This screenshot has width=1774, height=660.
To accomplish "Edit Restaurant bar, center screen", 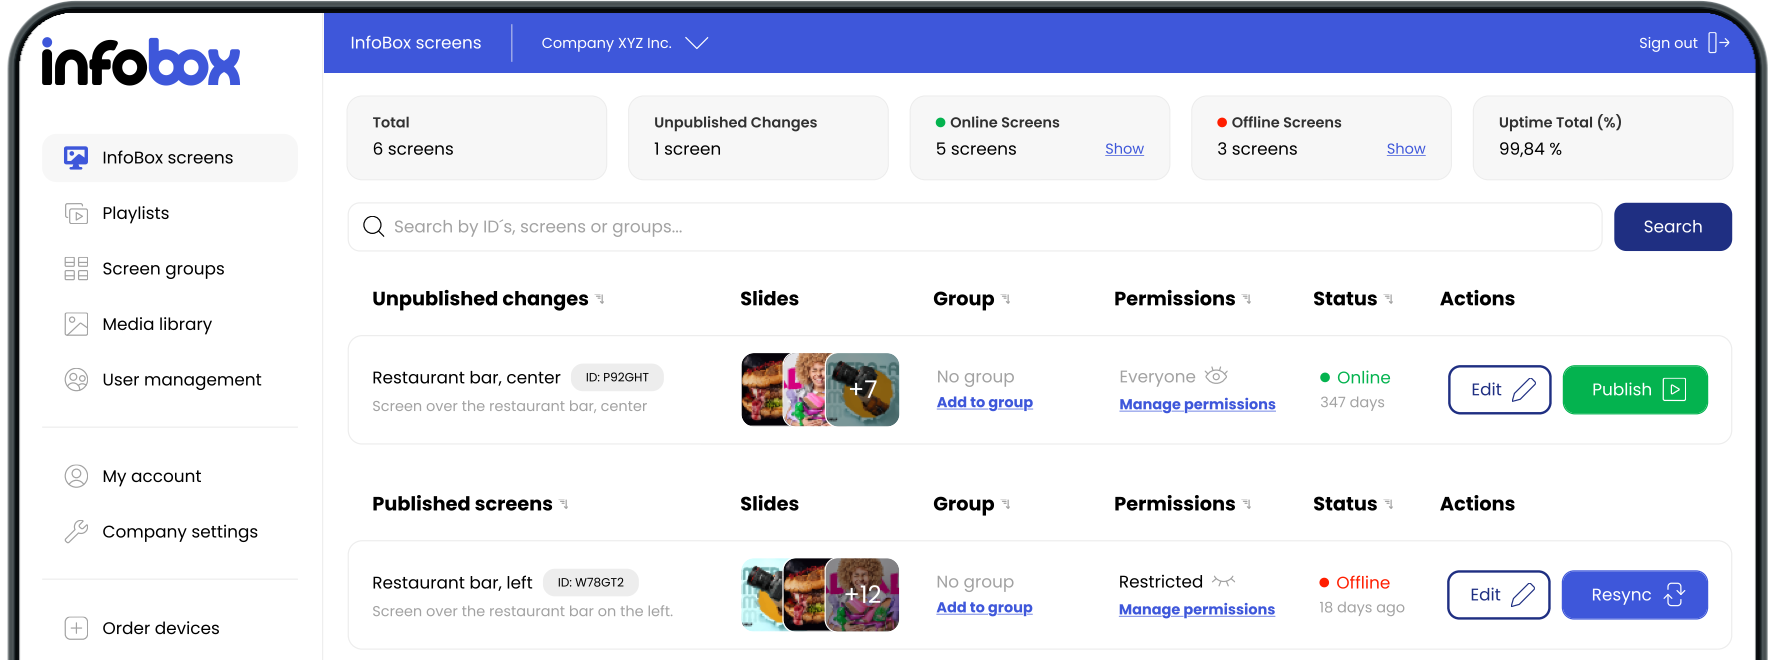I will coord(1500,390).
